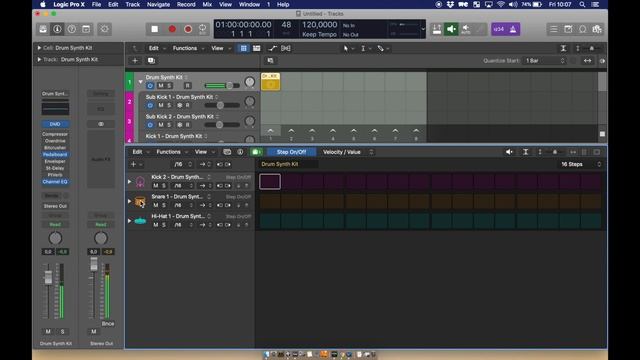Open Step Sequencer Functions menu
The height and width of the screenshot is (360, 640).
pos(171,152)
